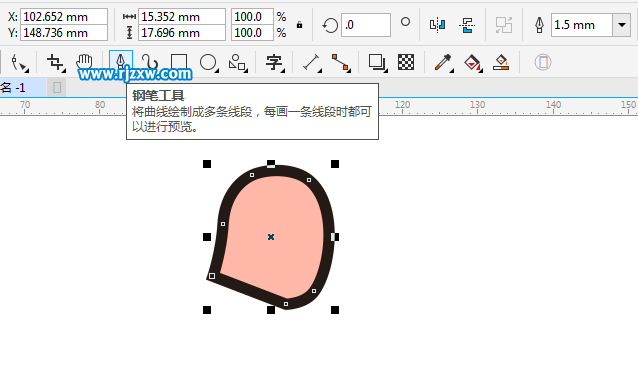The image size is (638, 391).
Task: Click the vertical scale factor 100.0 field
Action: pos(252,33)
